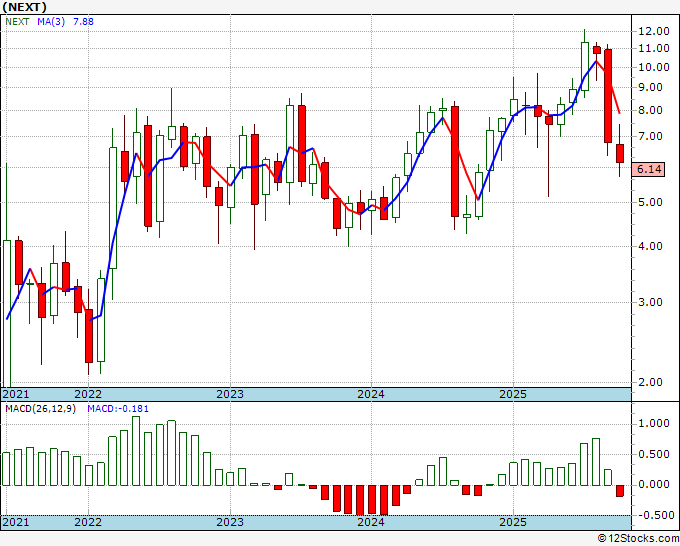Select the NEXT ticker legend label
This screenshot has width=680, height=546.
[17, 22]
